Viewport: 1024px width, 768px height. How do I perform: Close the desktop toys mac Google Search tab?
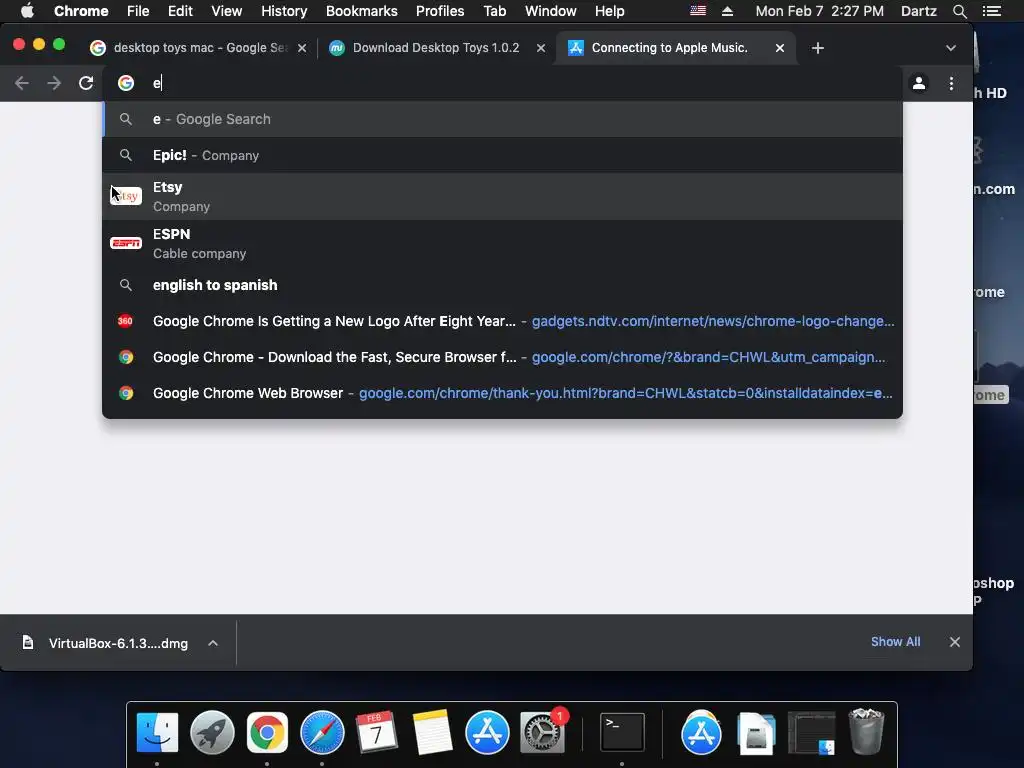coord(302,48)
